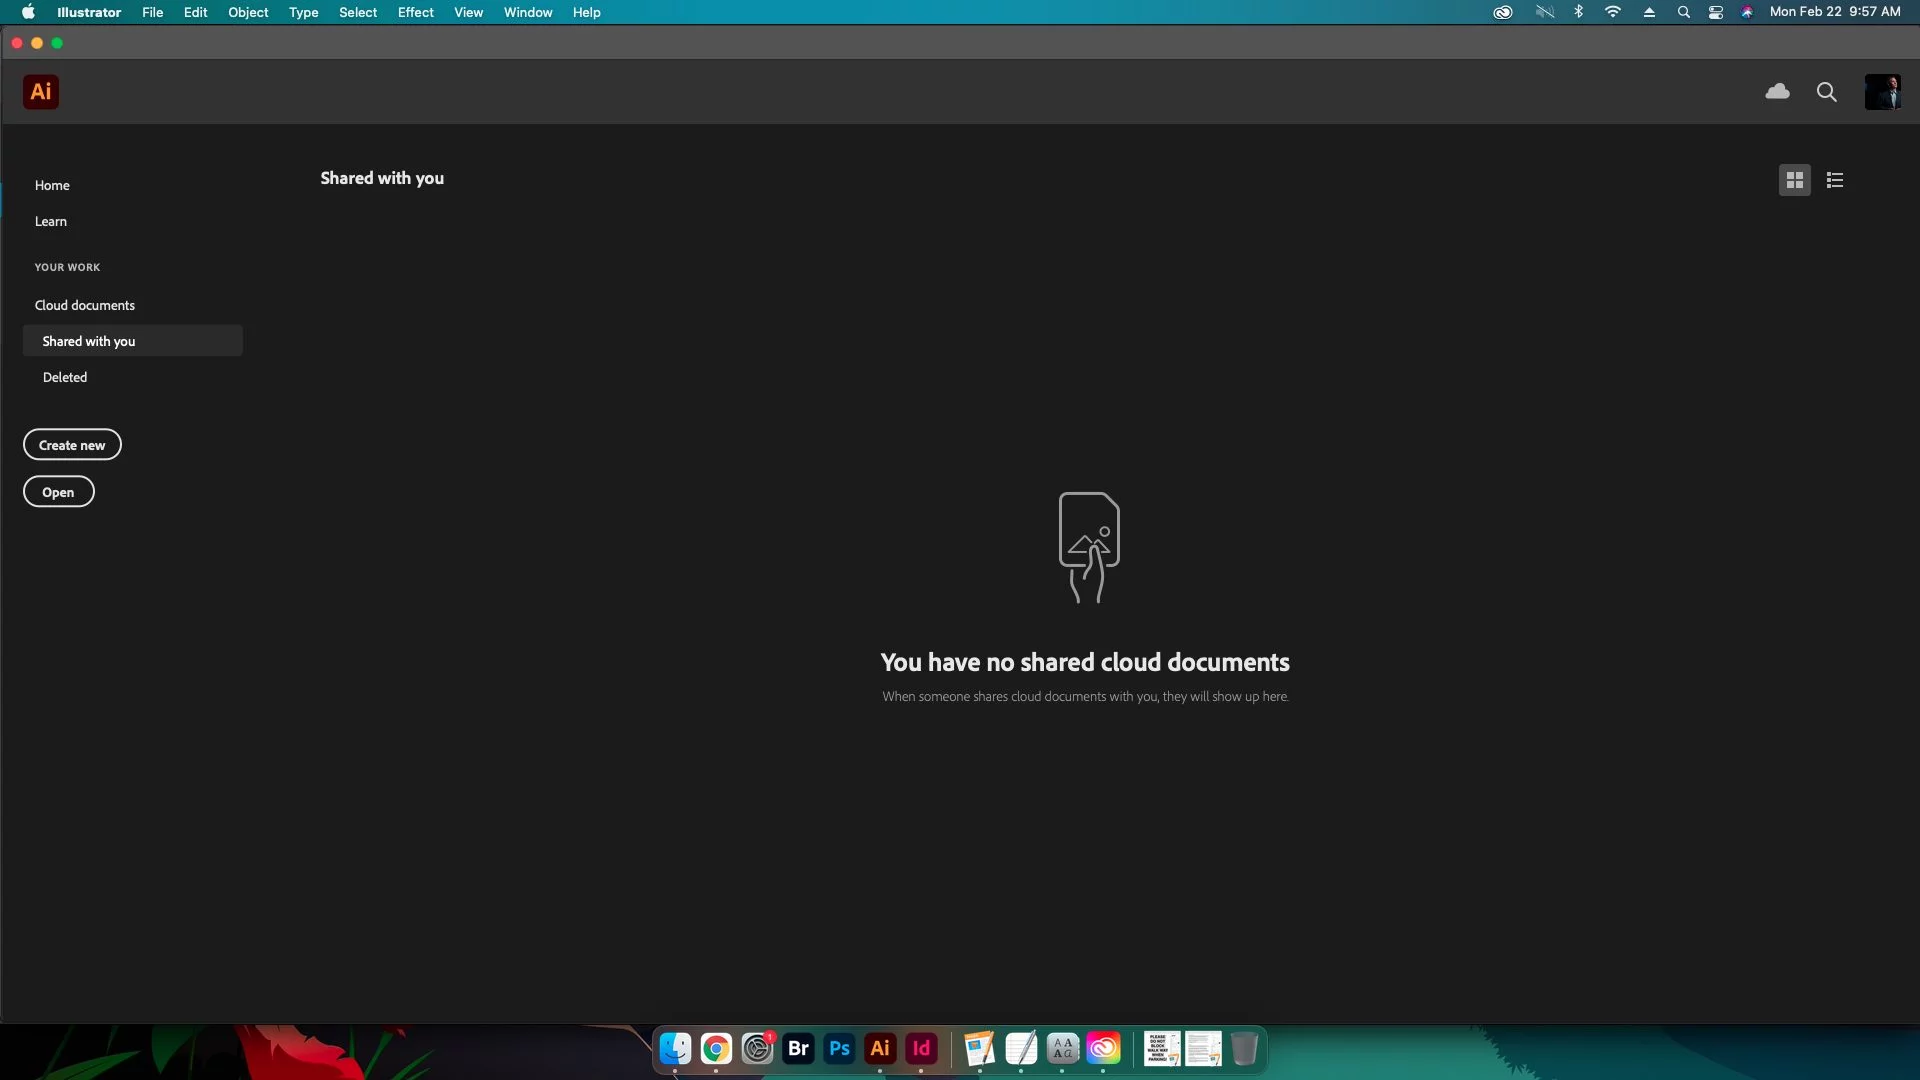Open Cloud documents from Your Work section
The width and height of the screenshot is (1920, 1080).
point(86,305)
